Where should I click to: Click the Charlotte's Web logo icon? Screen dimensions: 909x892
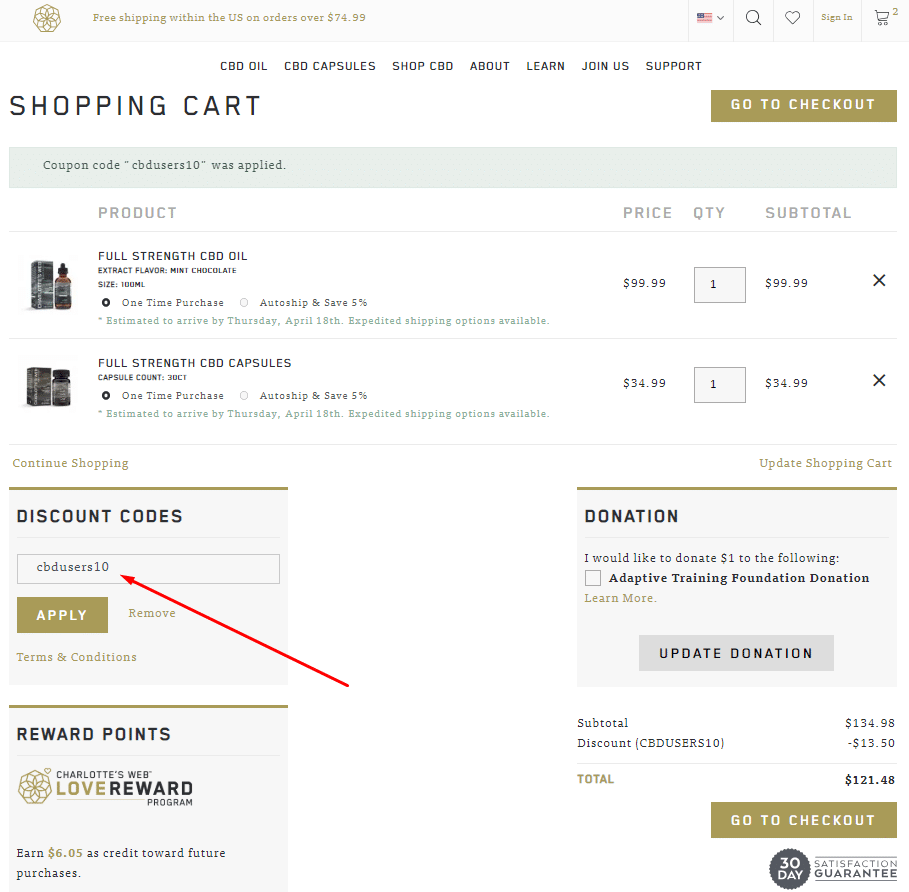47,18
